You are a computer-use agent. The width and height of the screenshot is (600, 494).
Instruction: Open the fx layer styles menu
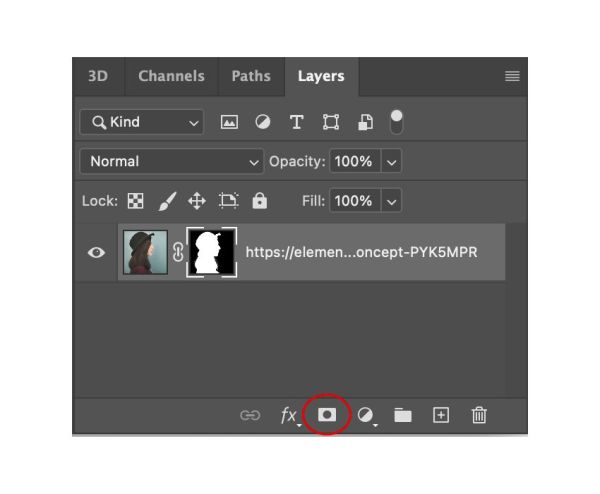[290, 416]
